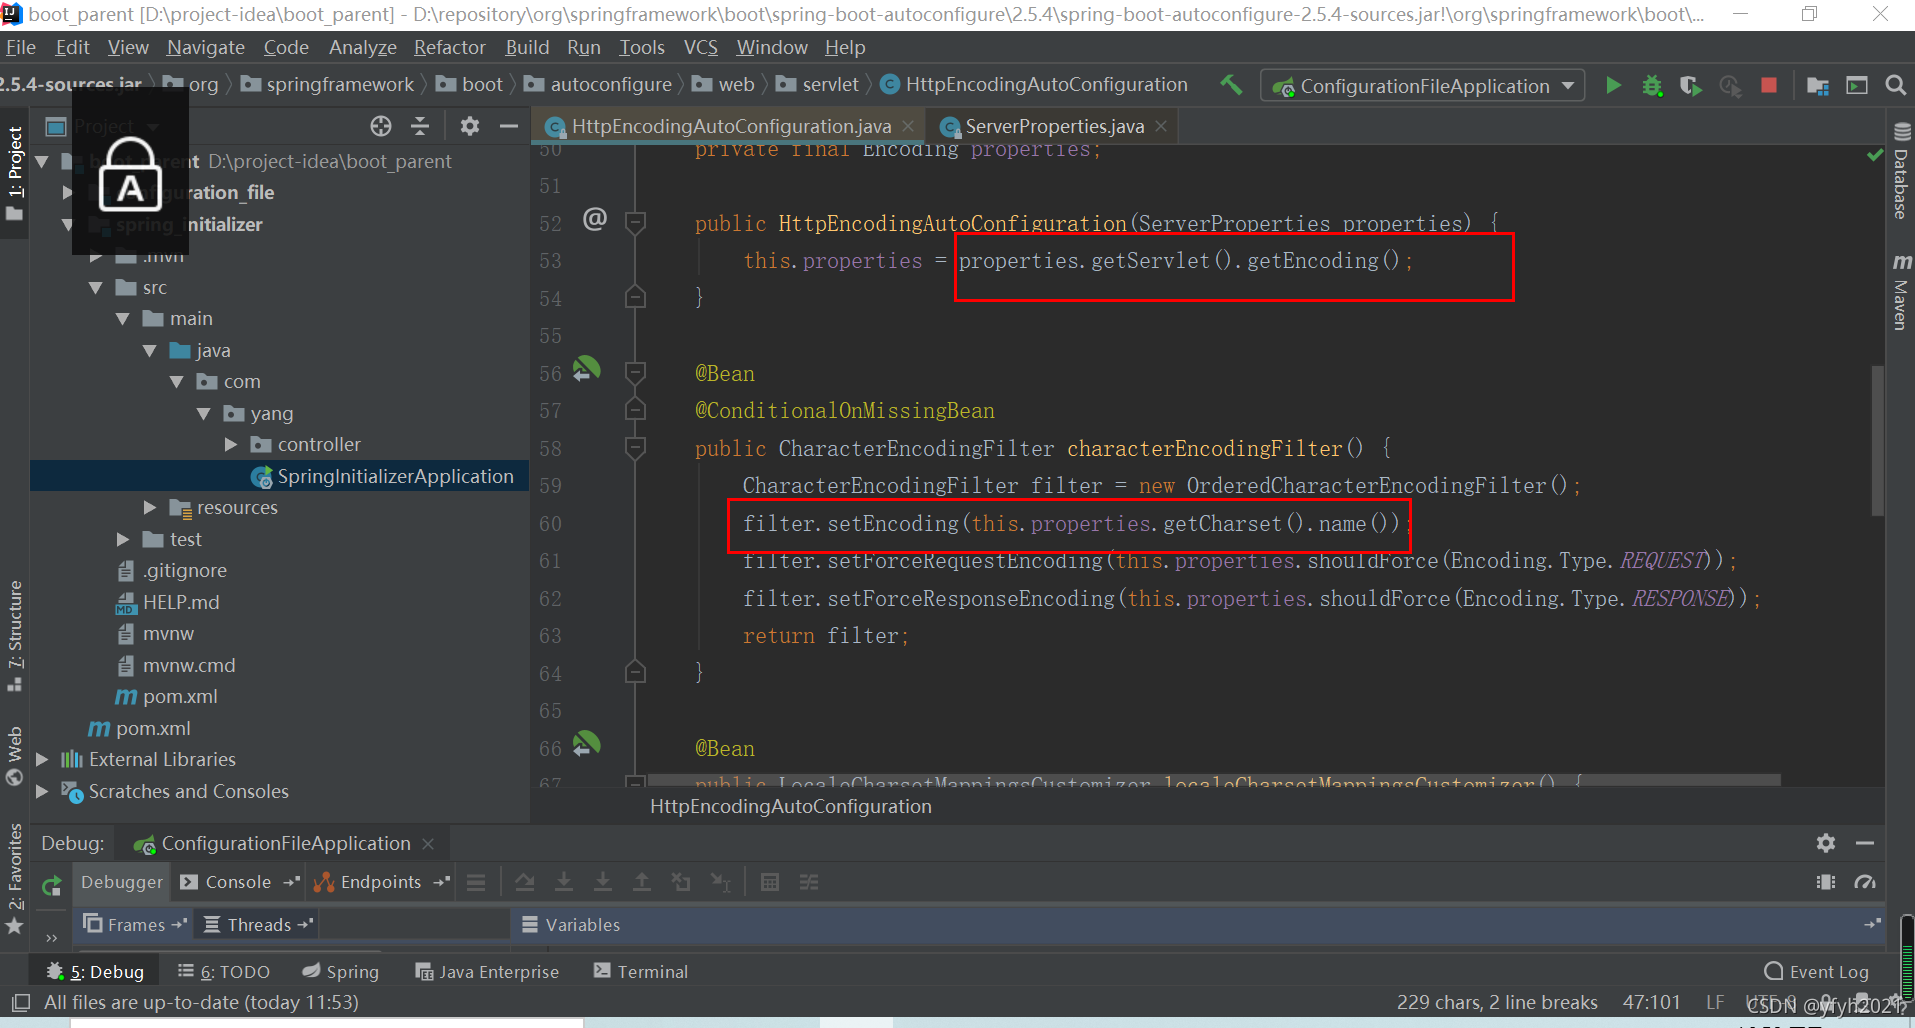
Task: Step into the method call
Action: [x=565, y=881]
